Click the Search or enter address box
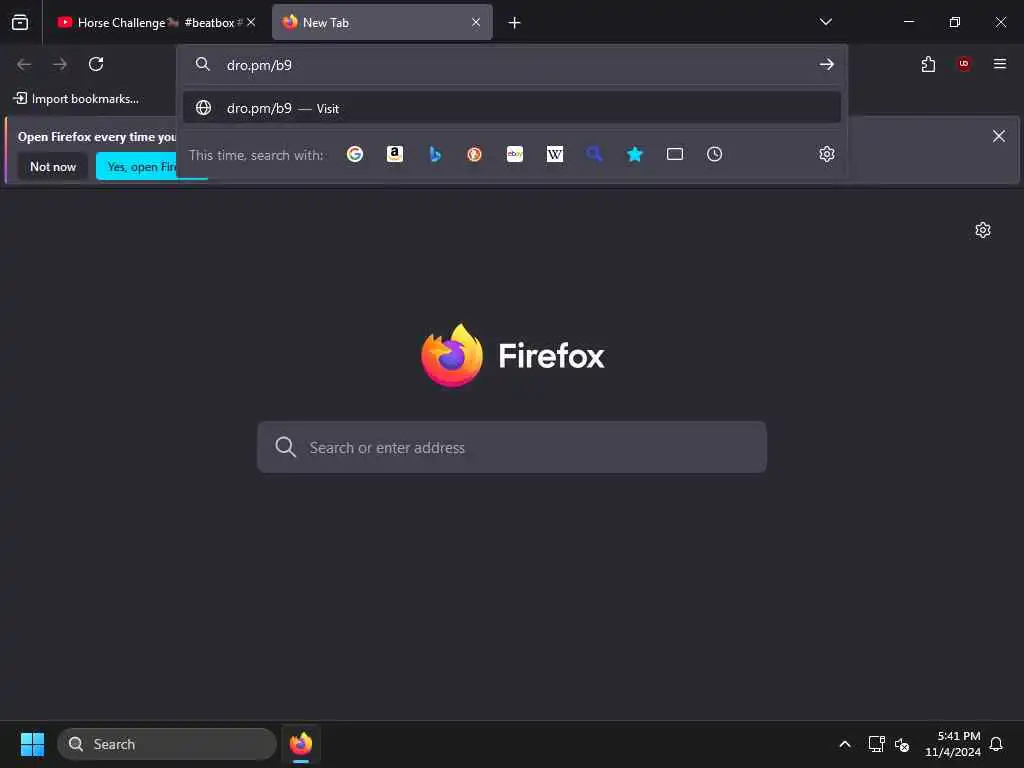 (x=512, y=447)
